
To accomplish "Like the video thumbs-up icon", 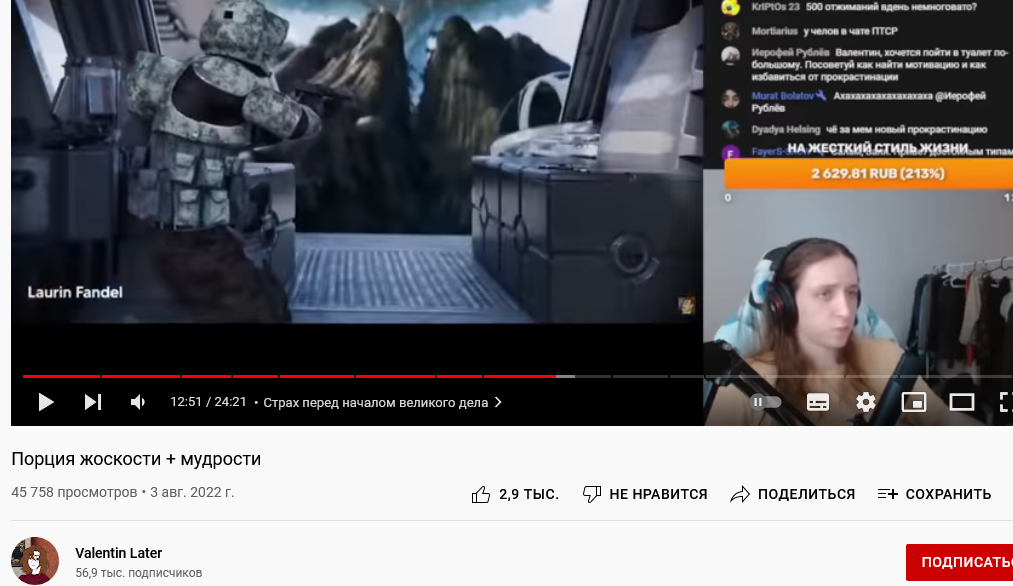I will click(x=481, y=494).
